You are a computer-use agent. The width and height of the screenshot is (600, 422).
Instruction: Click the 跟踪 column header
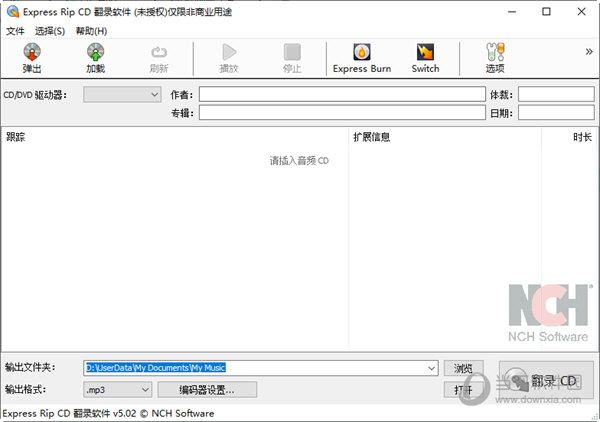[x=16, y=137]
